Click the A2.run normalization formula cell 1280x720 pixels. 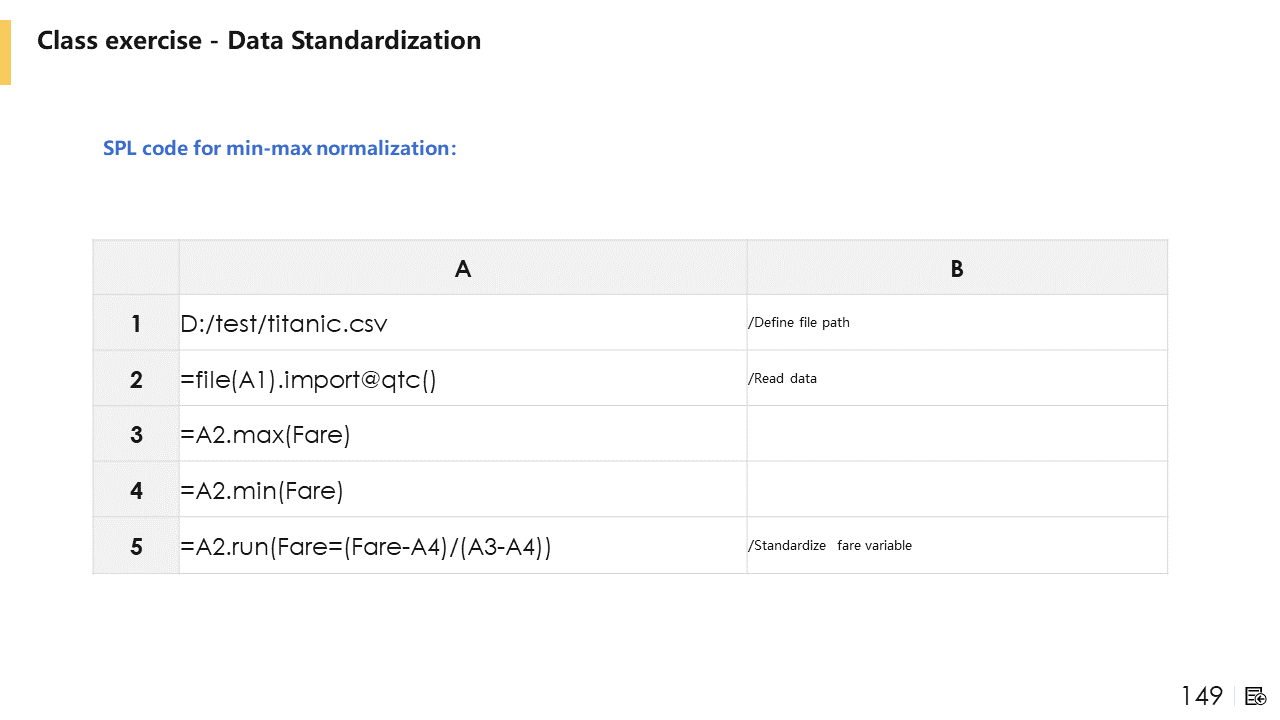pos(366,547)
